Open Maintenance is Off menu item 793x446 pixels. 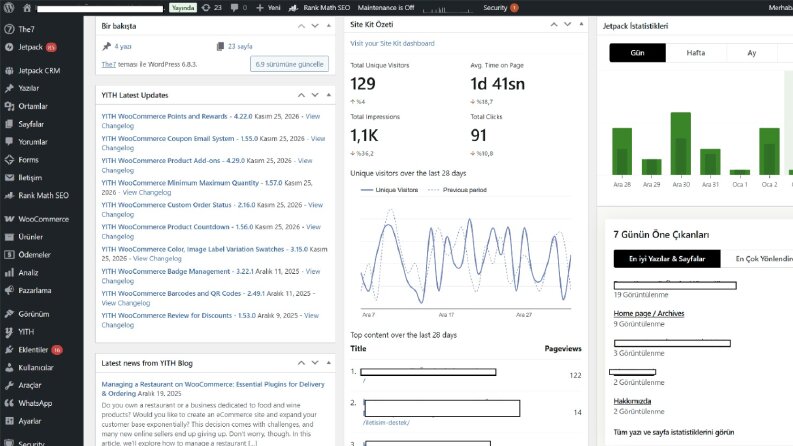tap(386, 8)
